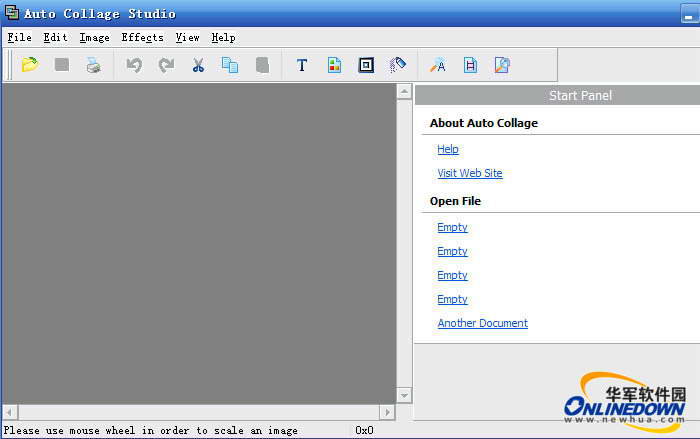
Task: Click the frame/border square icon
Action: [366, 65]
